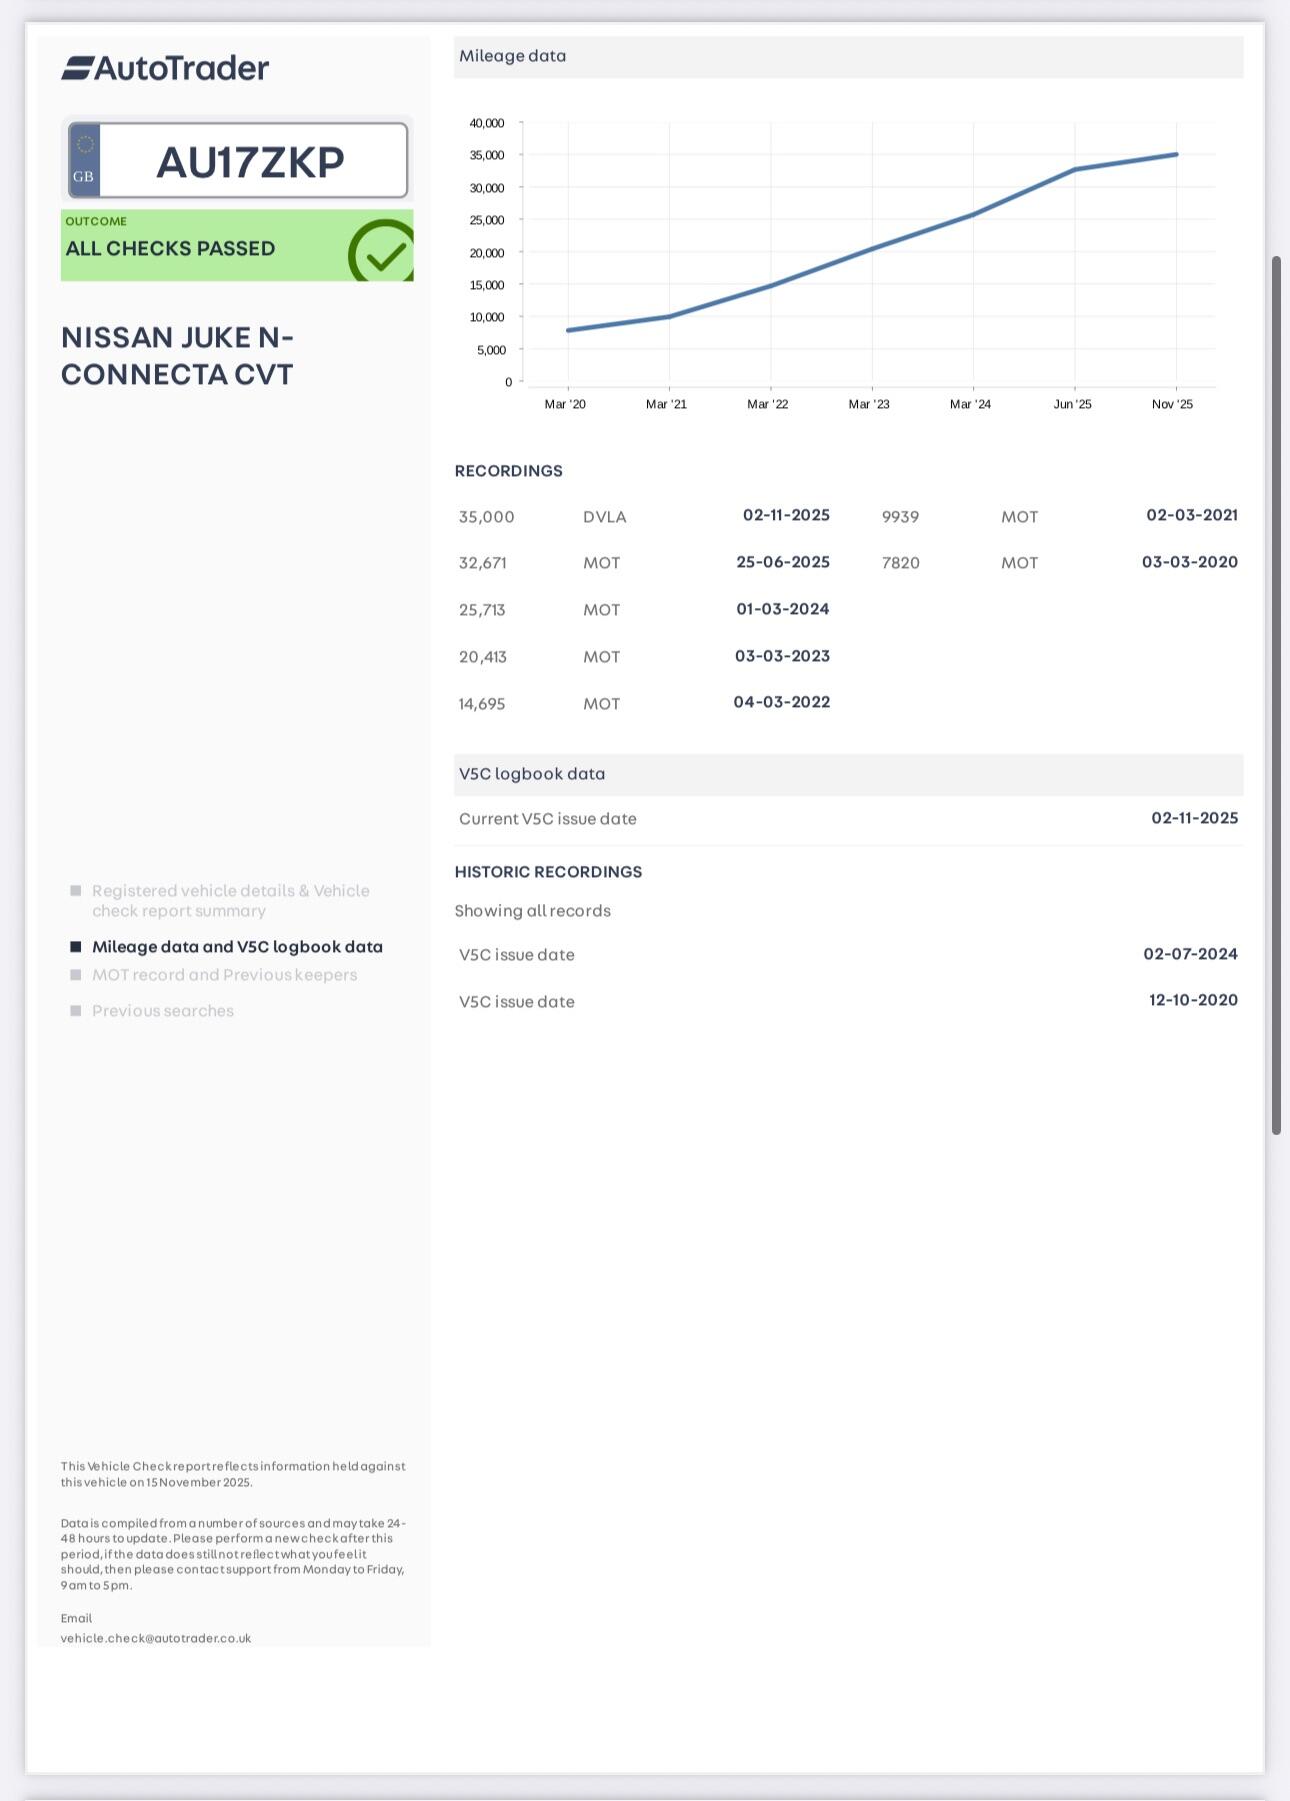This screenshot has width=1290, height=1801.
Task: Click the Current V5C issue date row
Action: 848,818
